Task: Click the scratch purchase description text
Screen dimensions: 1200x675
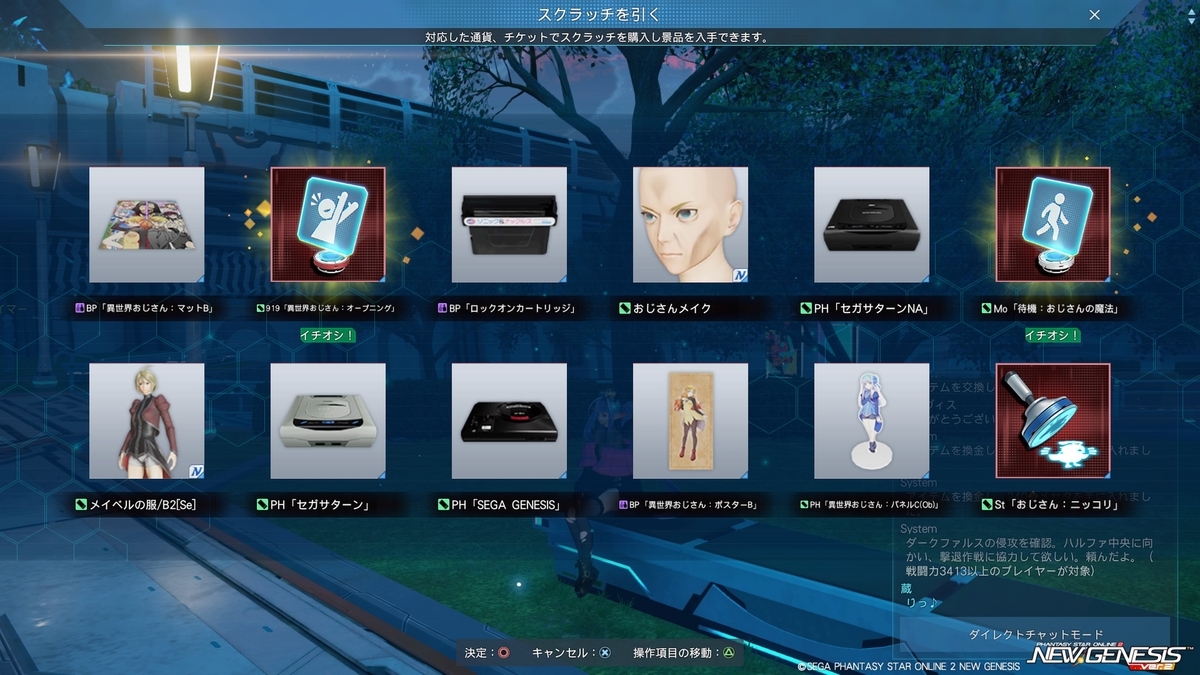Action: tap(599, 38)
